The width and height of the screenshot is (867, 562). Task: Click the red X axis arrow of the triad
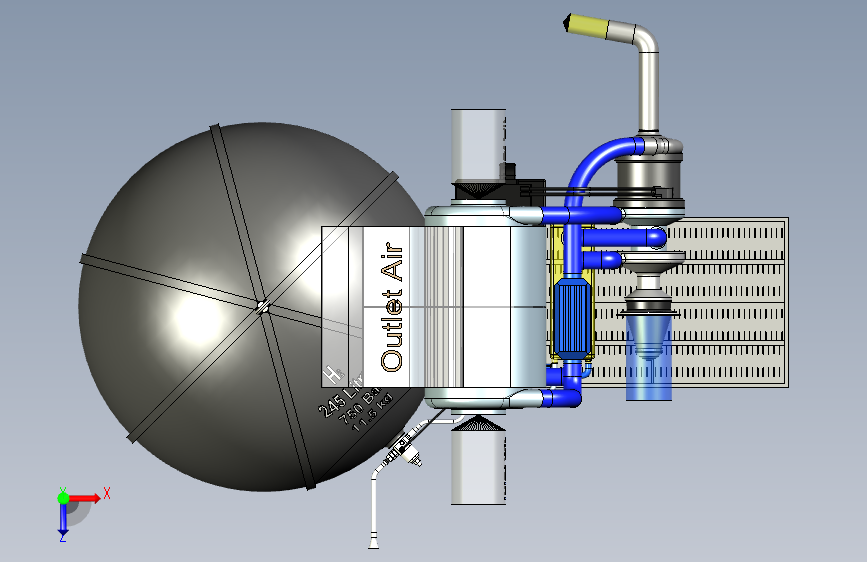(x=84, y=498)
